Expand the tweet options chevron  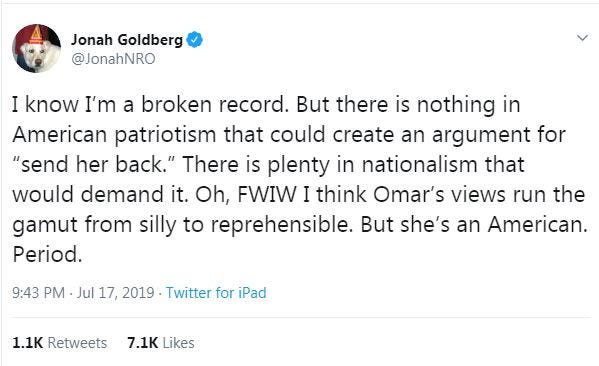point(582,38)
